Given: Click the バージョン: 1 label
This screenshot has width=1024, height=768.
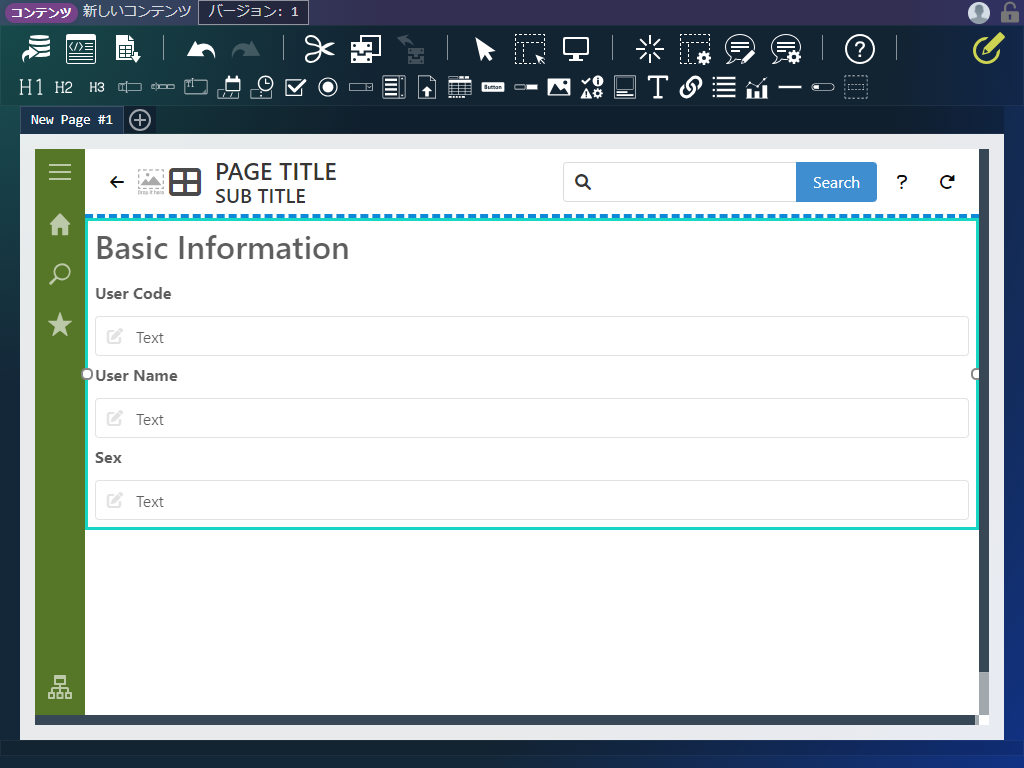Looking at the screenshot, I should 253,12.
